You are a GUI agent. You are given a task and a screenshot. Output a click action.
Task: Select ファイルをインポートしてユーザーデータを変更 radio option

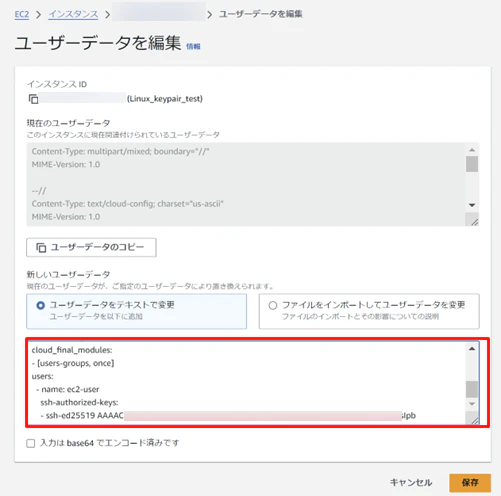(x=273, y=305)
